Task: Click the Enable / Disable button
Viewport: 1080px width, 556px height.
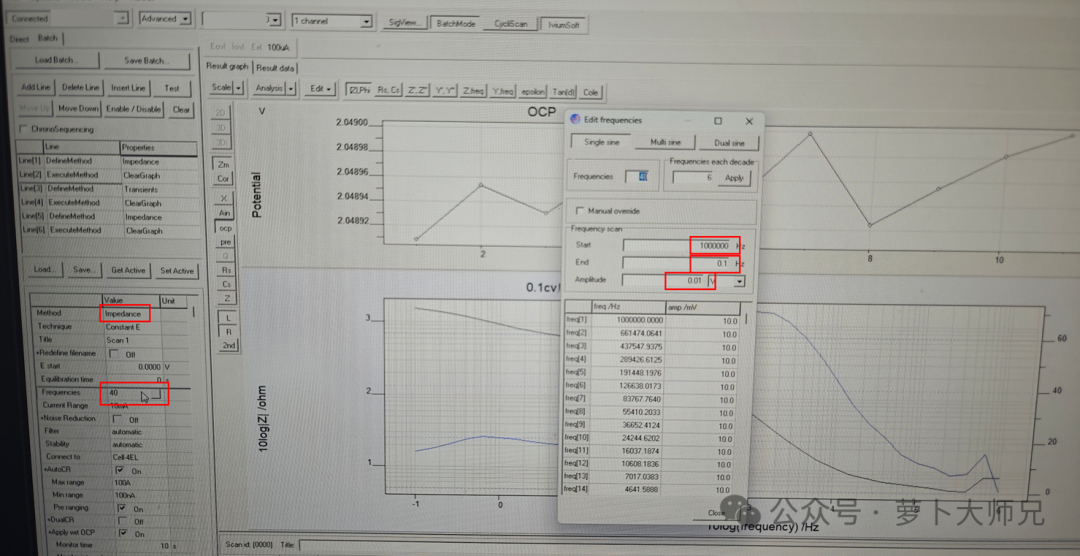Action: click(x=134, y=109)
